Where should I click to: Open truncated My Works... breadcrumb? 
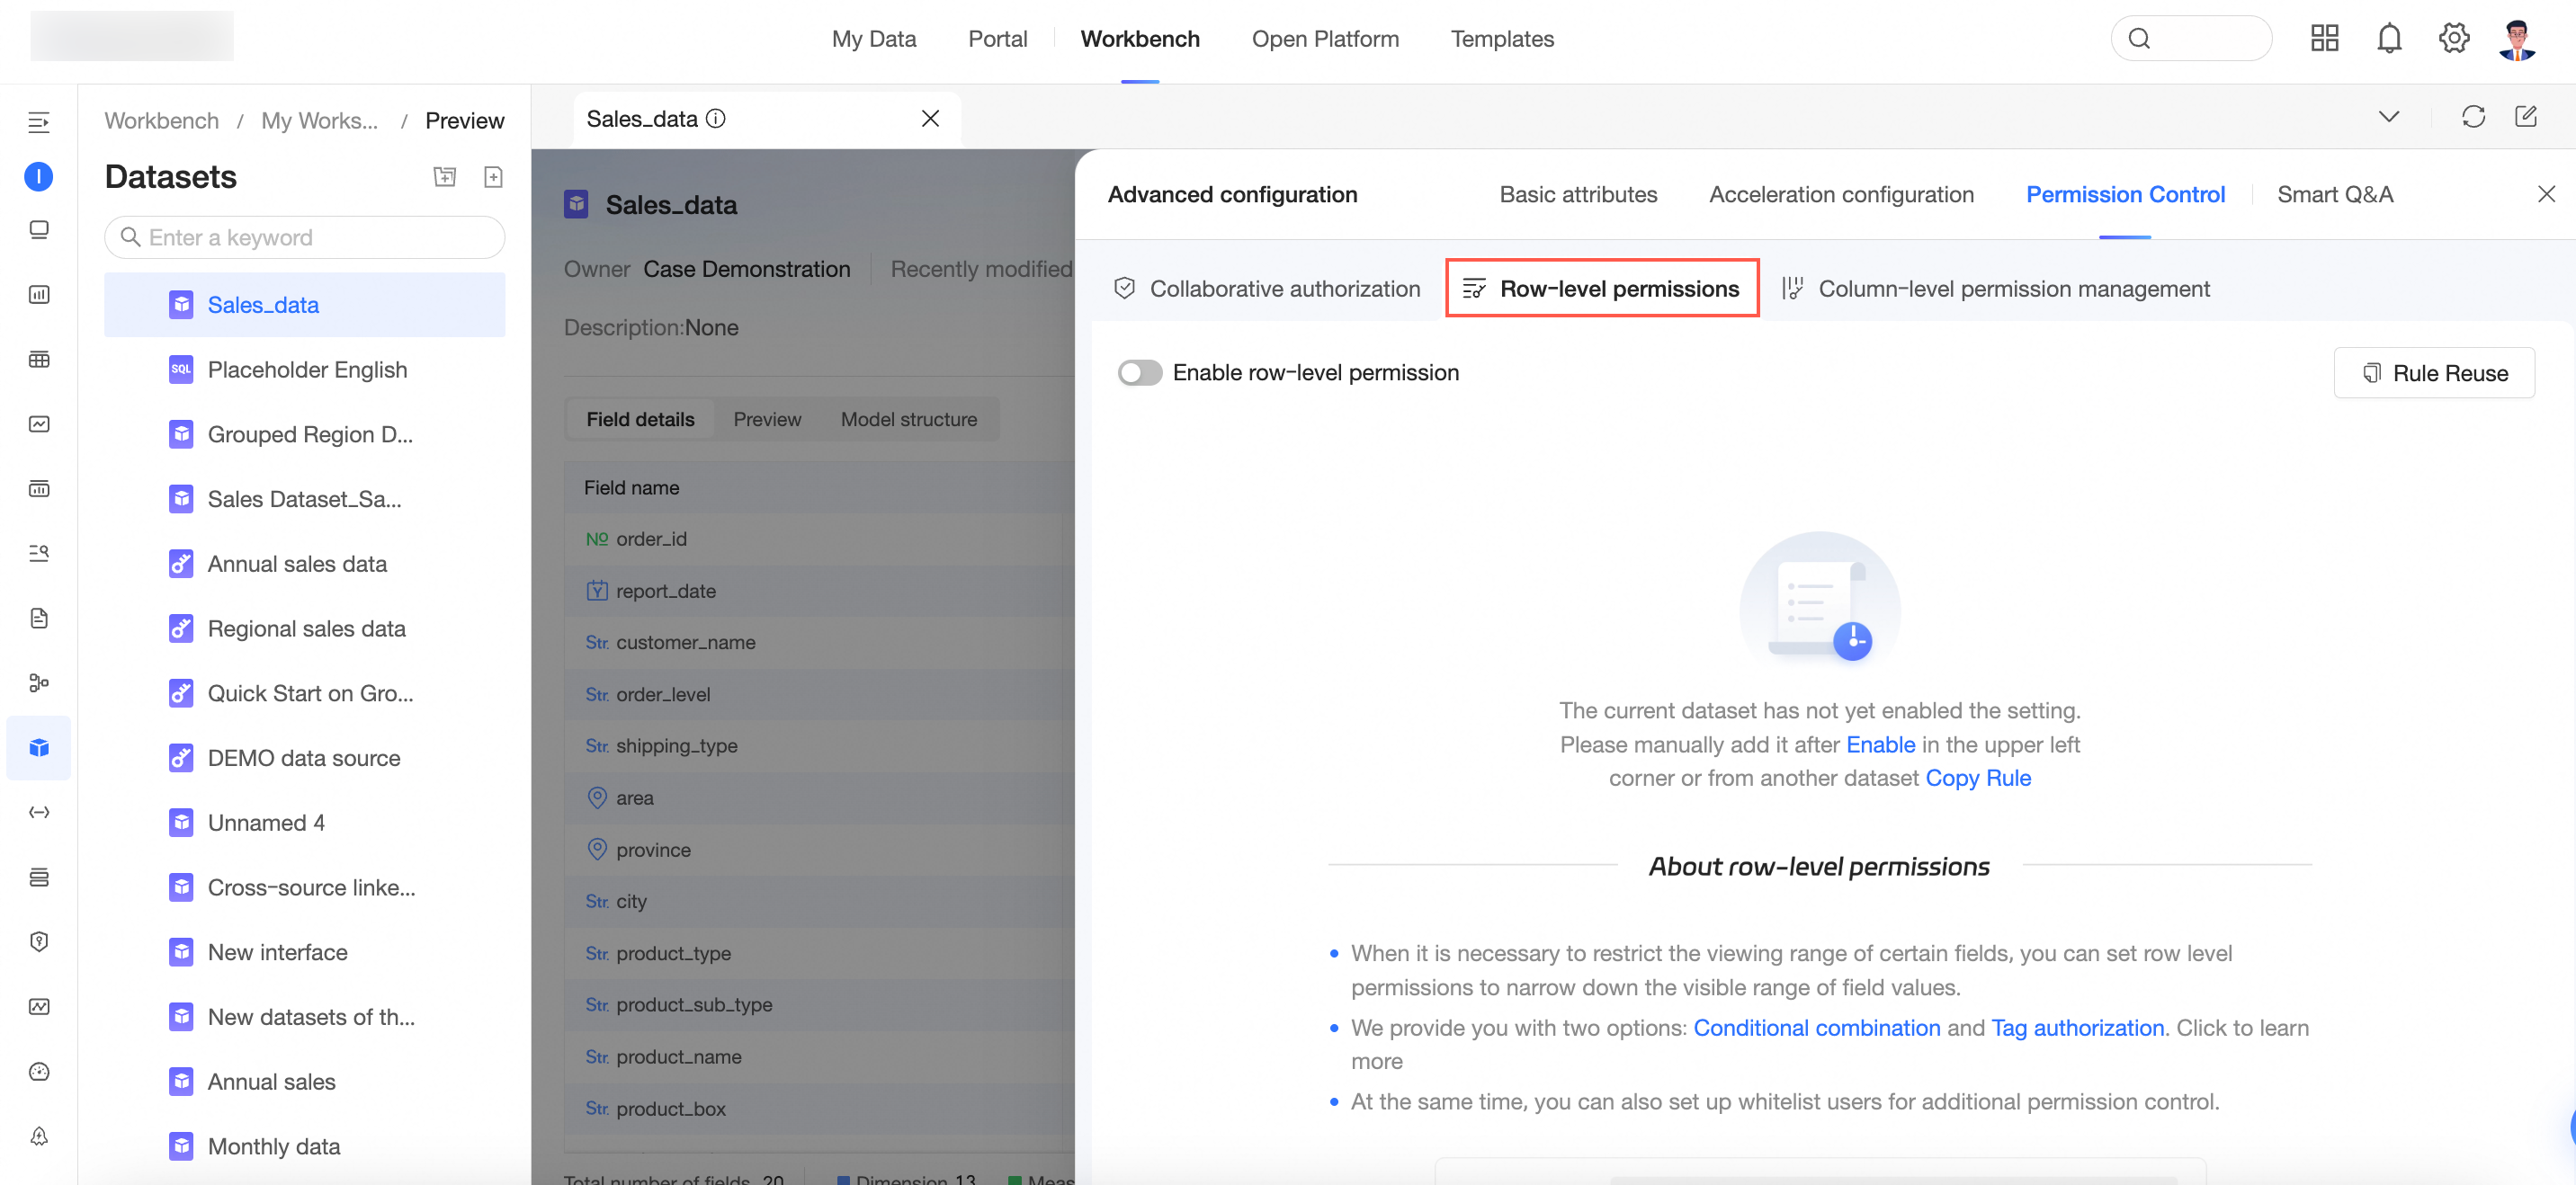click(x=319, y=121)
